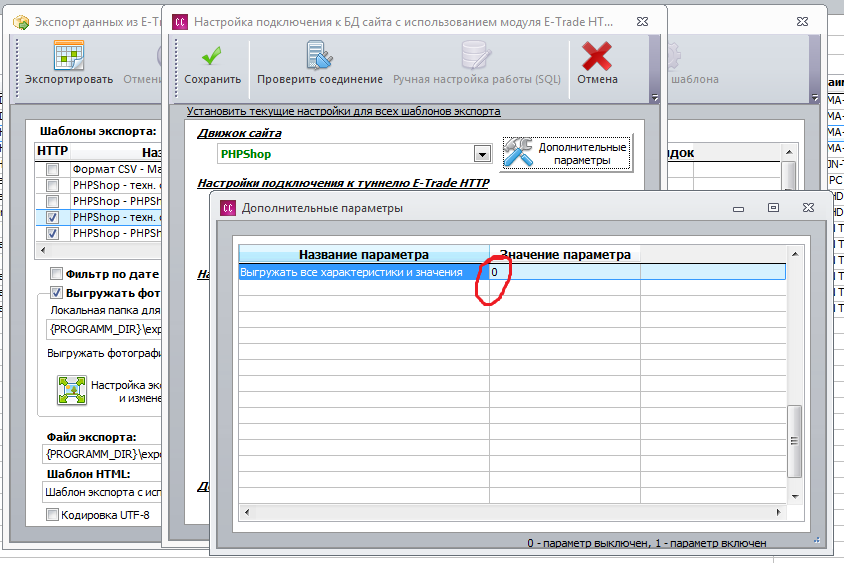Toggle HTTP checkbox in third template row
The width and height of the screenshot is (844, 563).
(x=52, y=202)
